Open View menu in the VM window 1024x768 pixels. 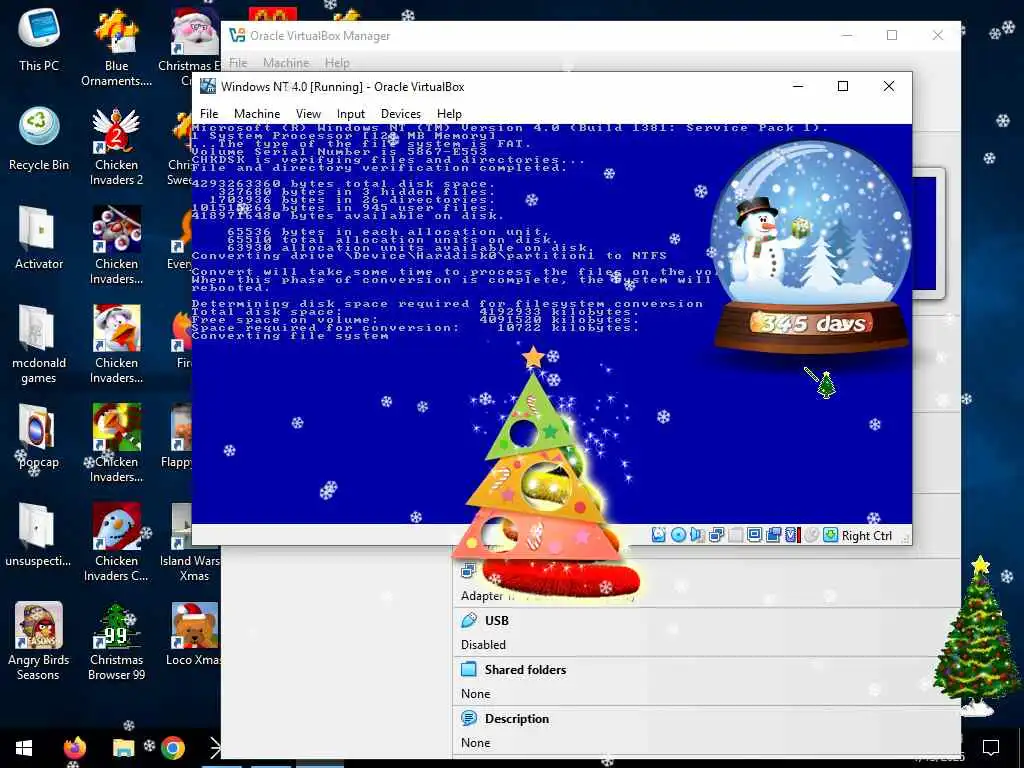tap(308, 114)
